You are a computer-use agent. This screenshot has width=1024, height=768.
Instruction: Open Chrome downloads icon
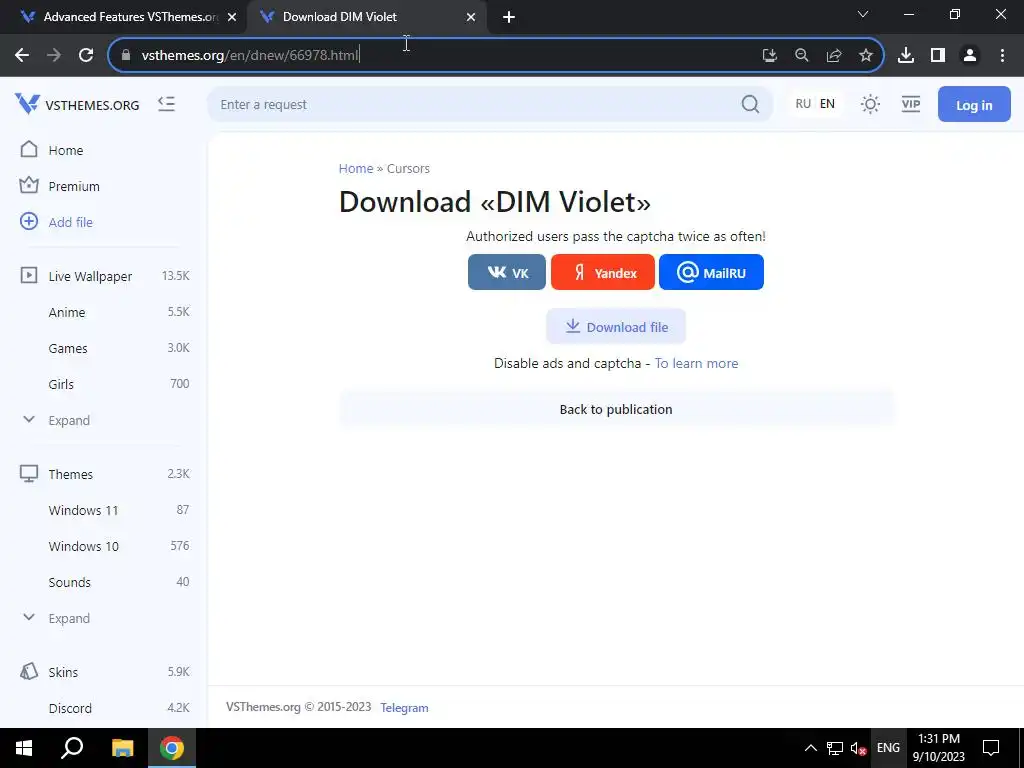[x=905, y=55]
